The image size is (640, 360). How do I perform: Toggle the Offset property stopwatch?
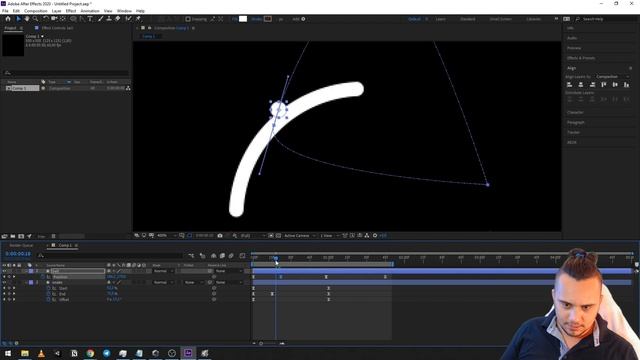point(49,300)
